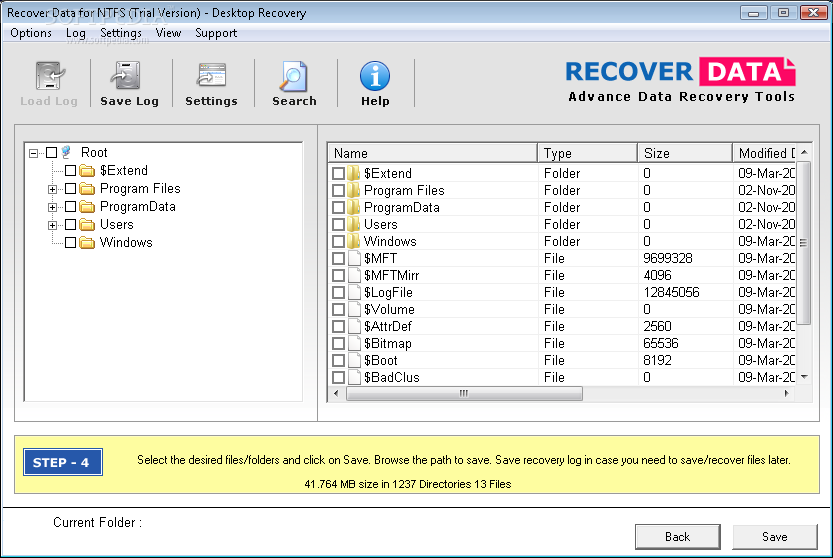This screenshot has width=833, height=558.
Task: Click the ProgramData folder icon in tree
Action: tap(87, 207)
